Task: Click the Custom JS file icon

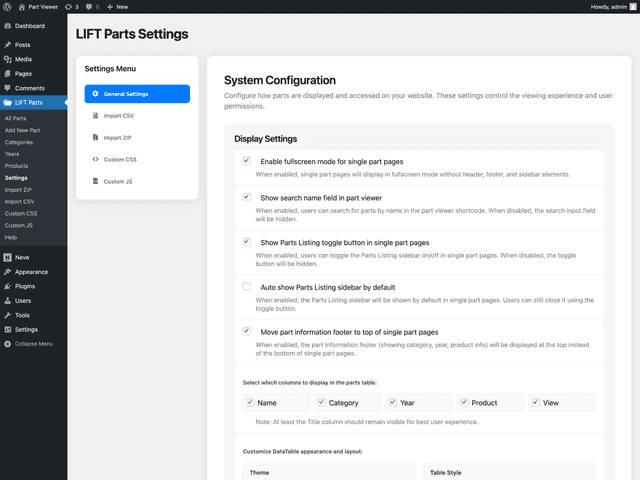Action: coord(95,181)
